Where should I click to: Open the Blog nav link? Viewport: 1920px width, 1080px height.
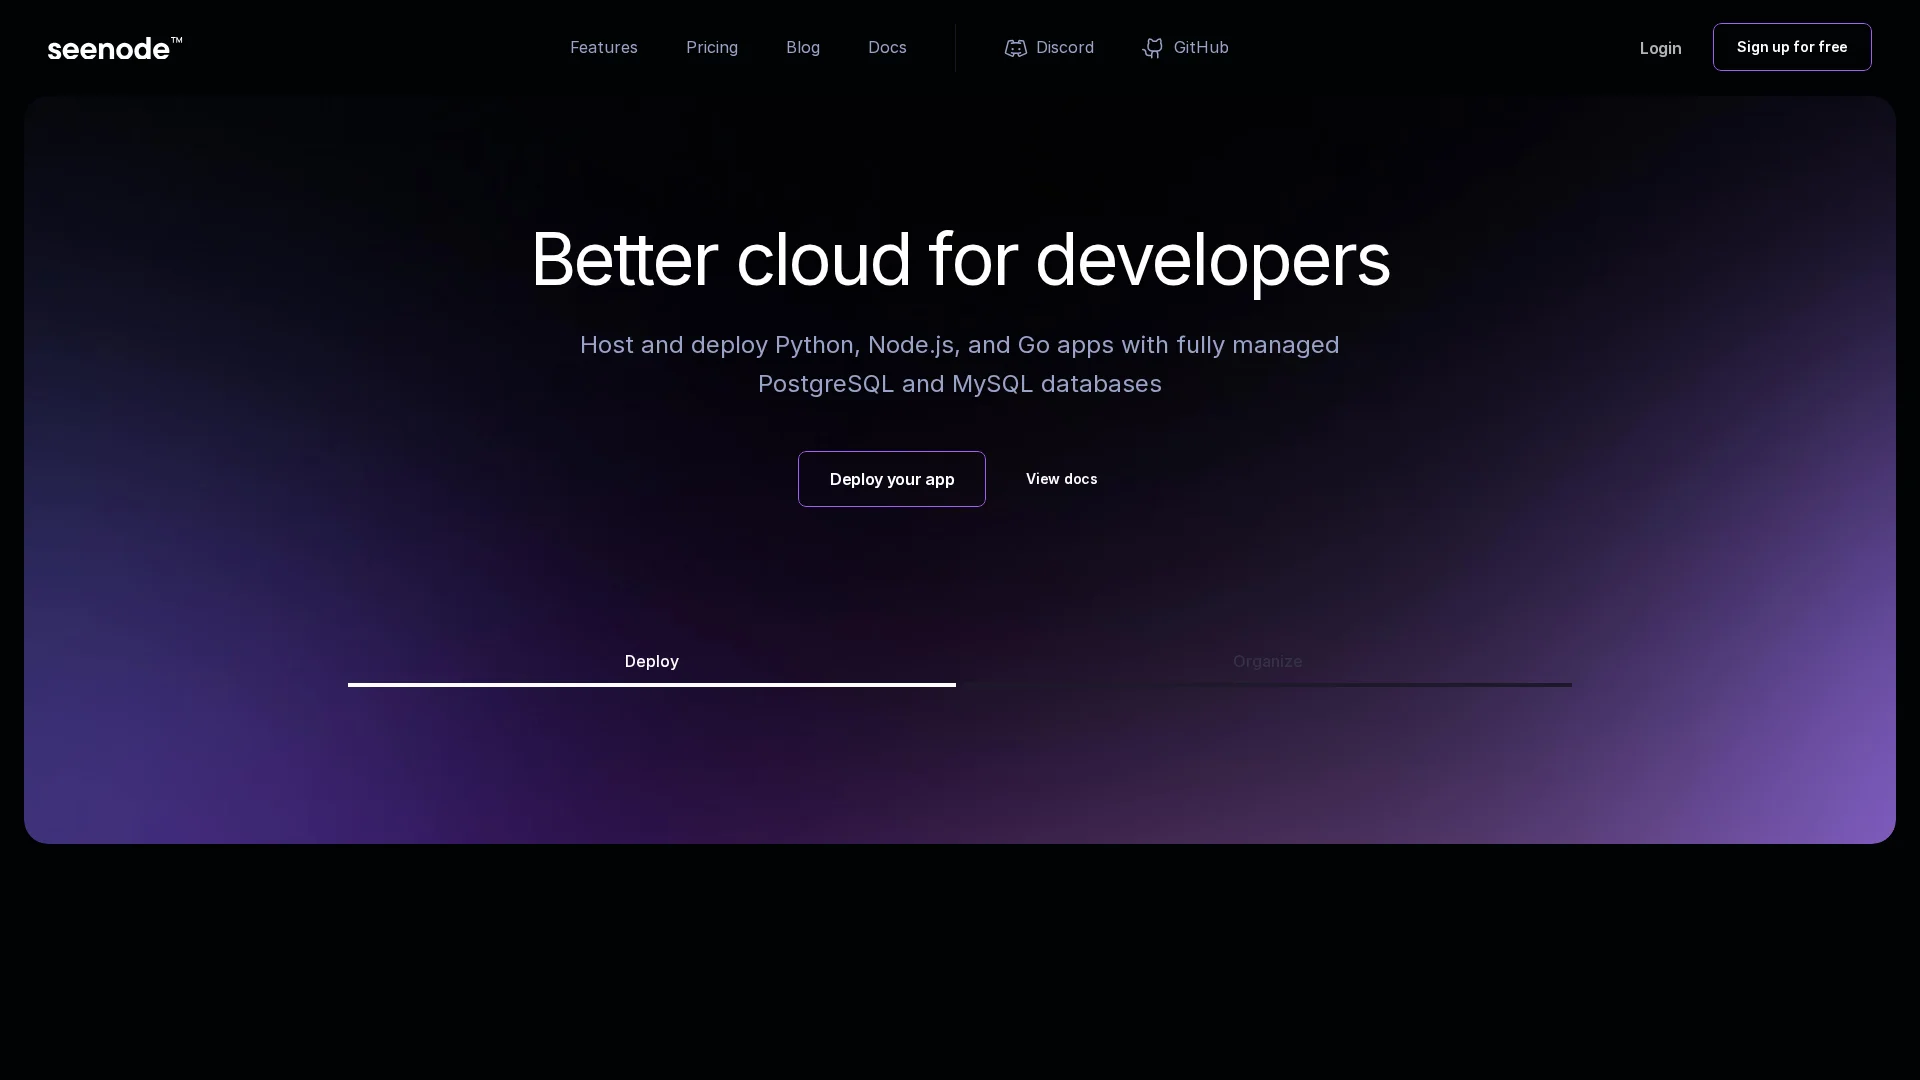point(802,47)
